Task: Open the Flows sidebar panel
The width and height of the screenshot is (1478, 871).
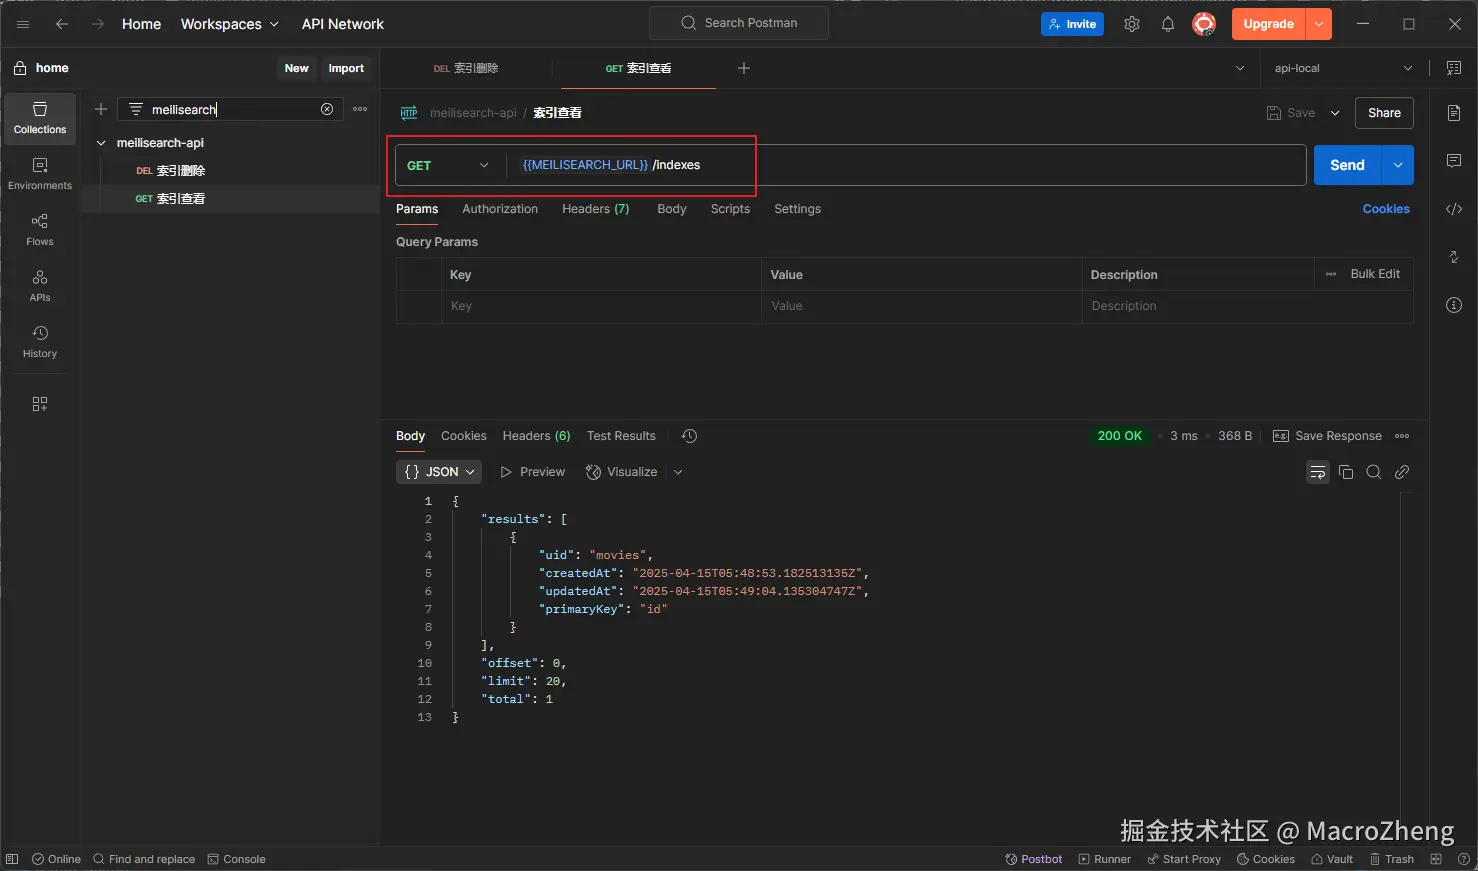Action: click(40, 229)
